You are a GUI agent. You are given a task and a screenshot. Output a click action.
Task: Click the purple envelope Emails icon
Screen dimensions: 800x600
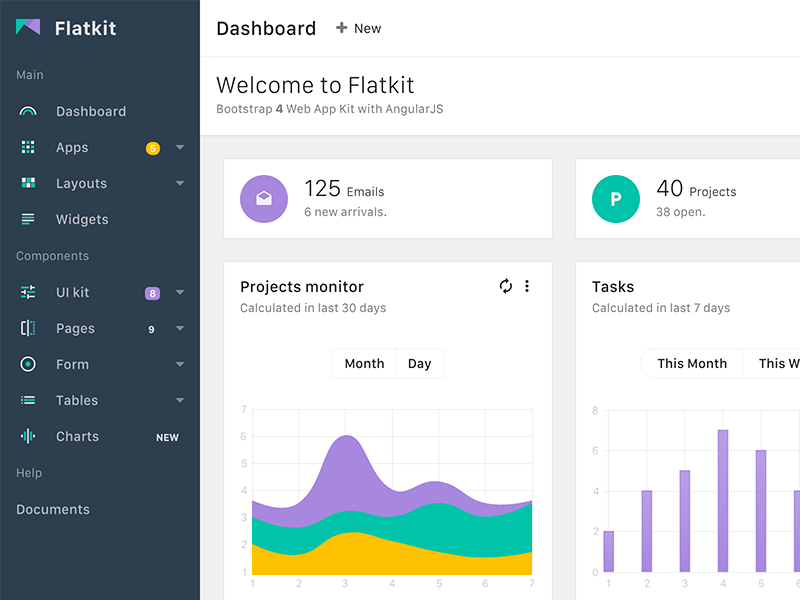(x=263, y=198)
